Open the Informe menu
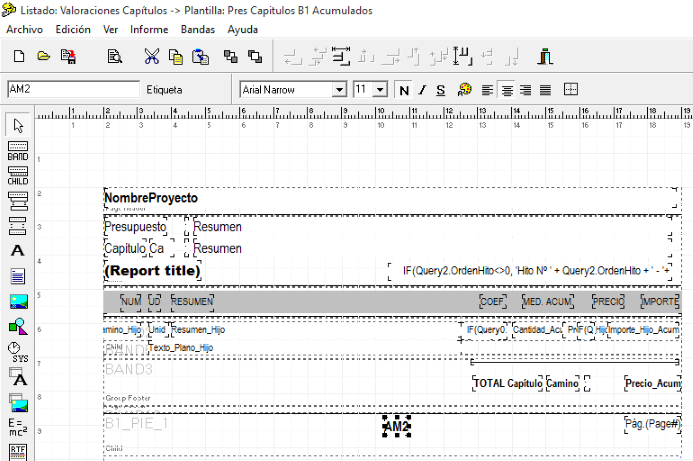This screenshot has height=461, width=693. [149, 29]
